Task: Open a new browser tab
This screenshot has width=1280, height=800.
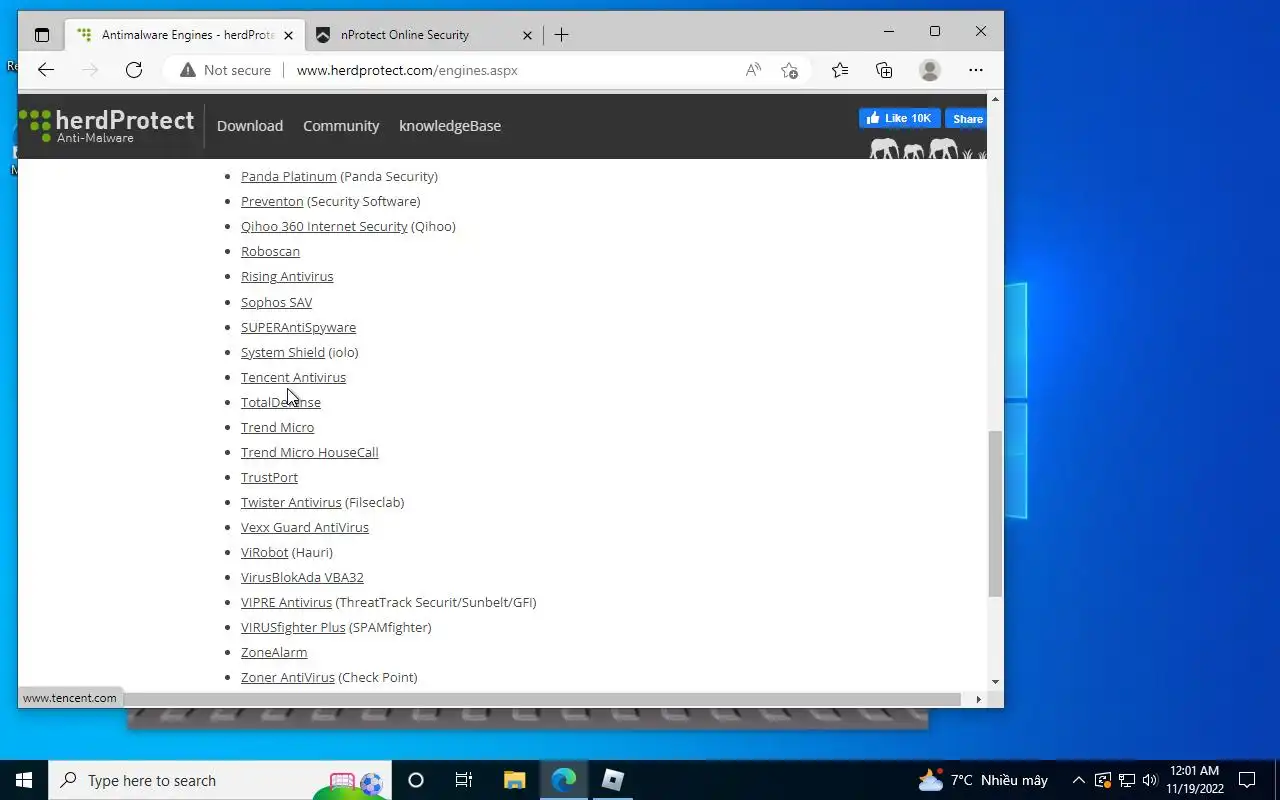Action: [x=562, y=35]
